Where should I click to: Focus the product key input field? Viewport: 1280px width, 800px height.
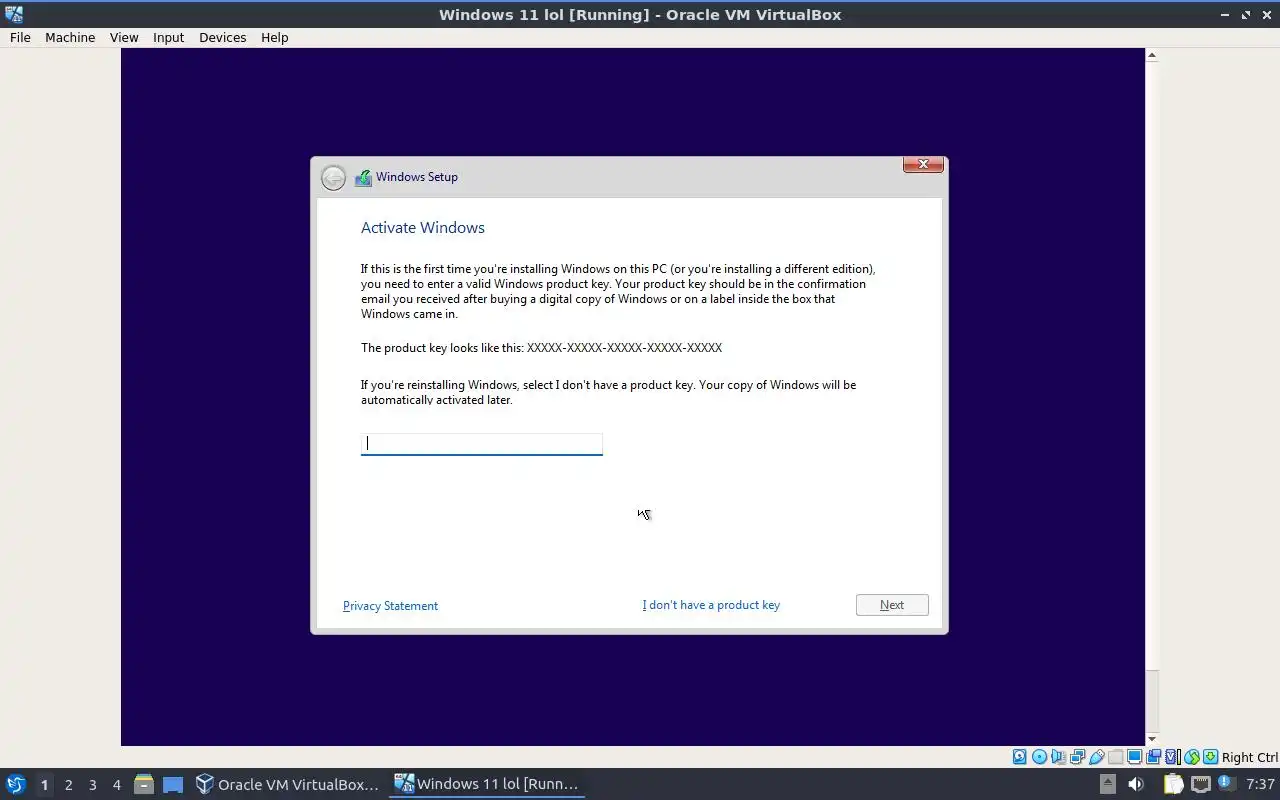481,444
